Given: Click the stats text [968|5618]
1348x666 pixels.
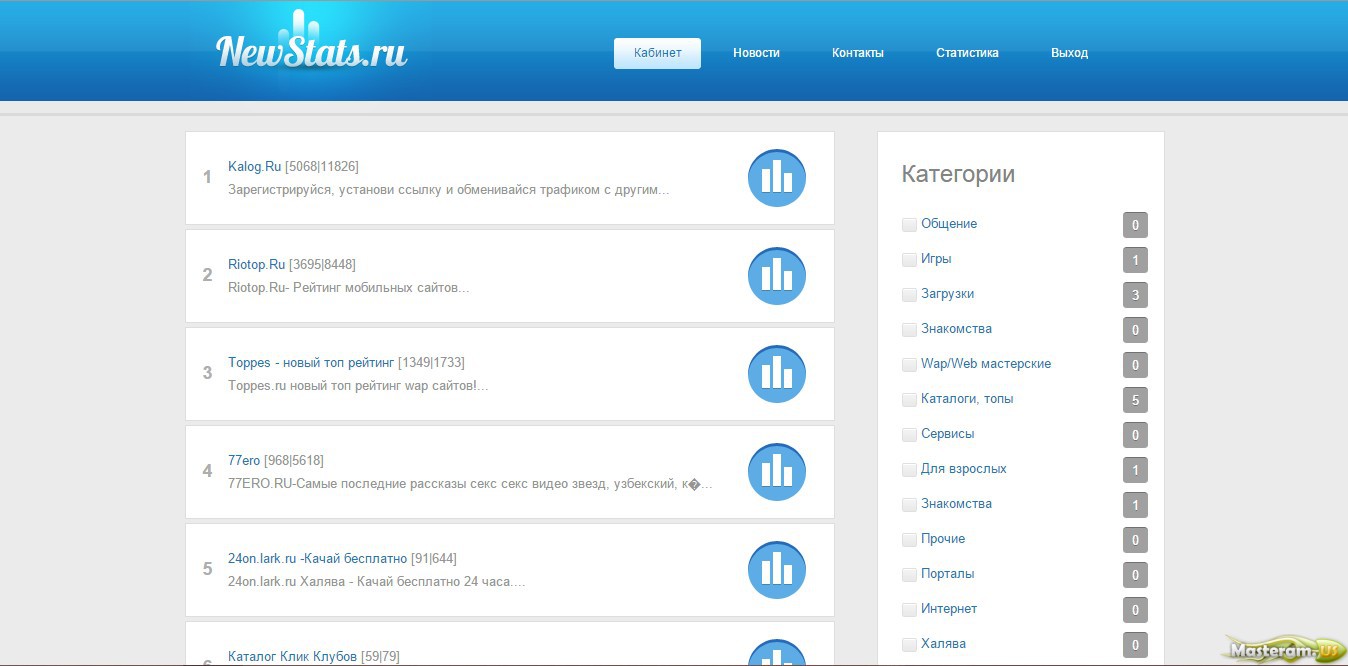Looking at the screenshot, I should click(294, 461).
